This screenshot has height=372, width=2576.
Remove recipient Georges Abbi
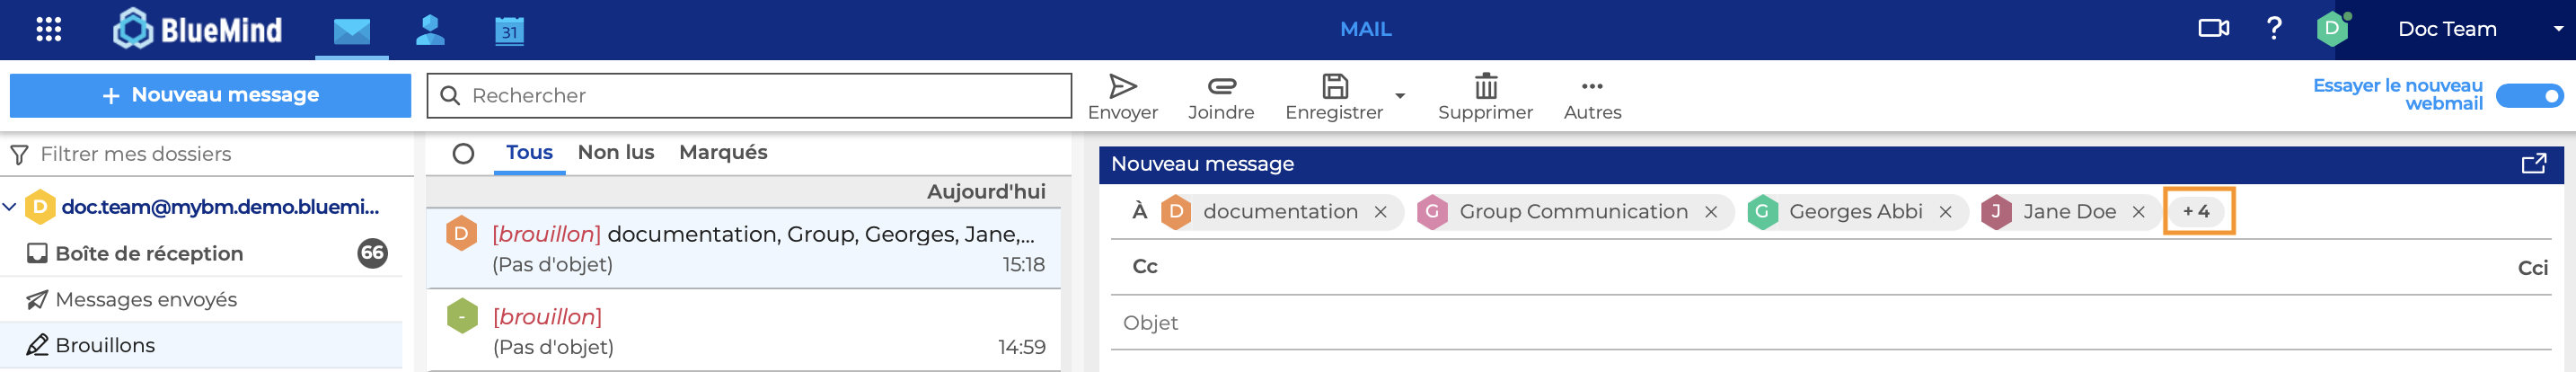(1945, 212)
